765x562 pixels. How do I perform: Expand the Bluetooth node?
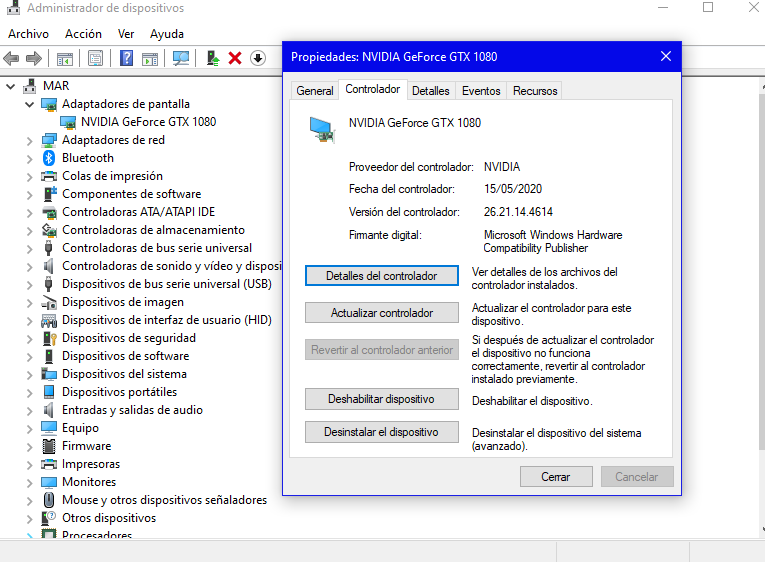30,159
